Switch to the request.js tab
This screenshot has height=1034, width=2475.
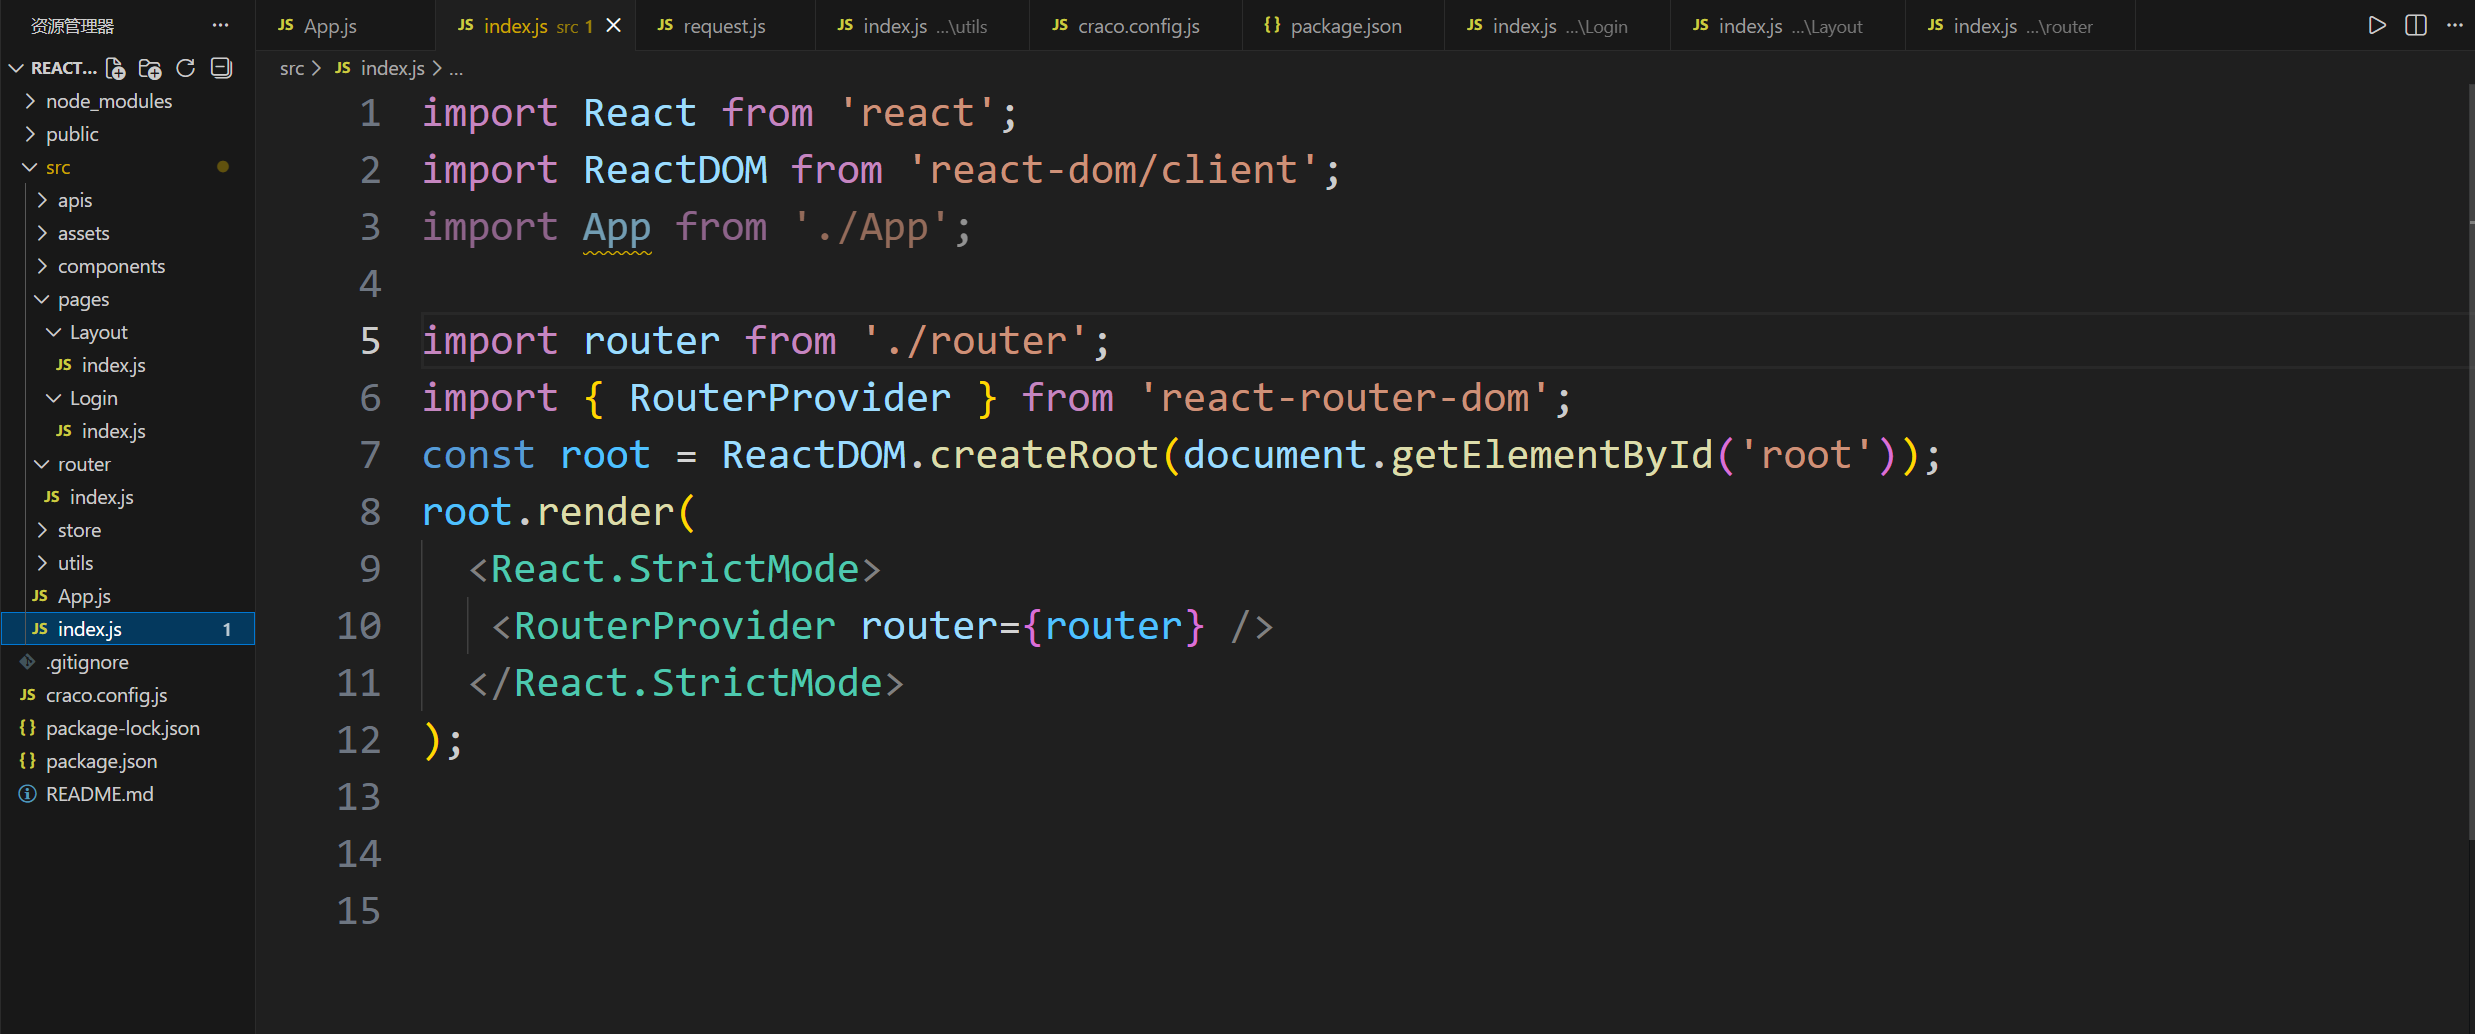click(x=723, y=26)
